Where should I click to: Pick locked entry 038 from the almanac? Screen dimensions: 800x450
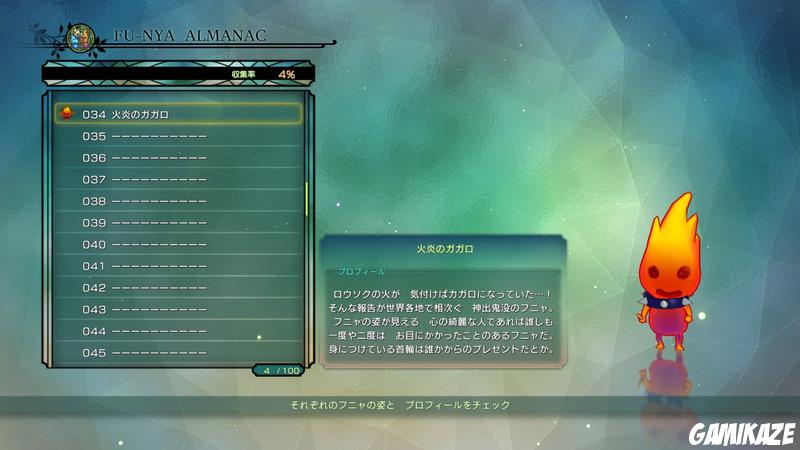(x=178, y=201)
